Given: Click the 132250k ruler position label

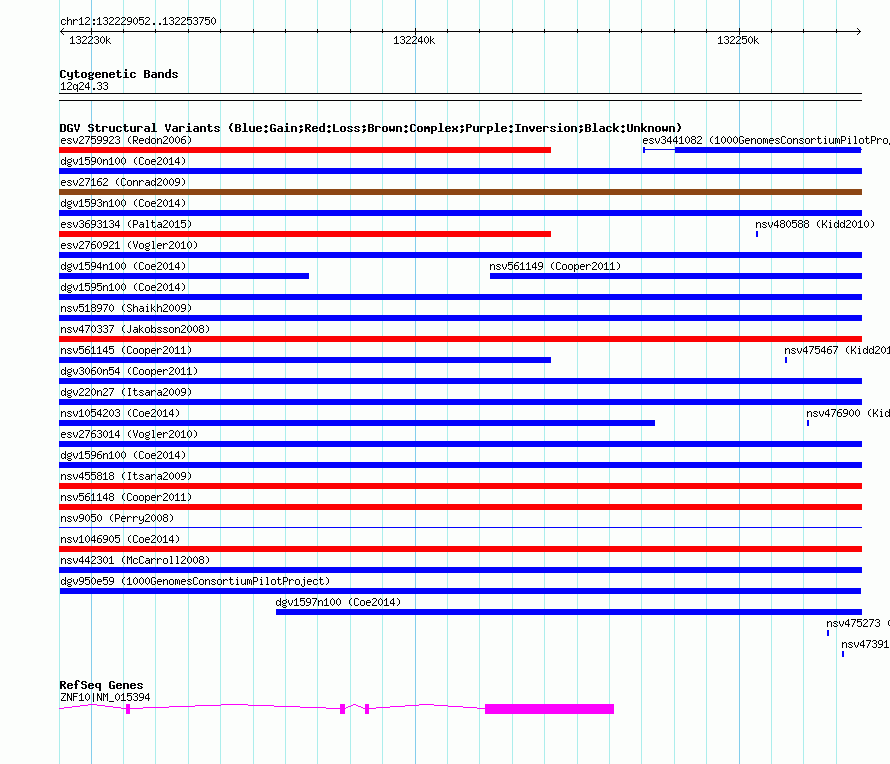Looking at the screenshot, I should coord(738,40).
